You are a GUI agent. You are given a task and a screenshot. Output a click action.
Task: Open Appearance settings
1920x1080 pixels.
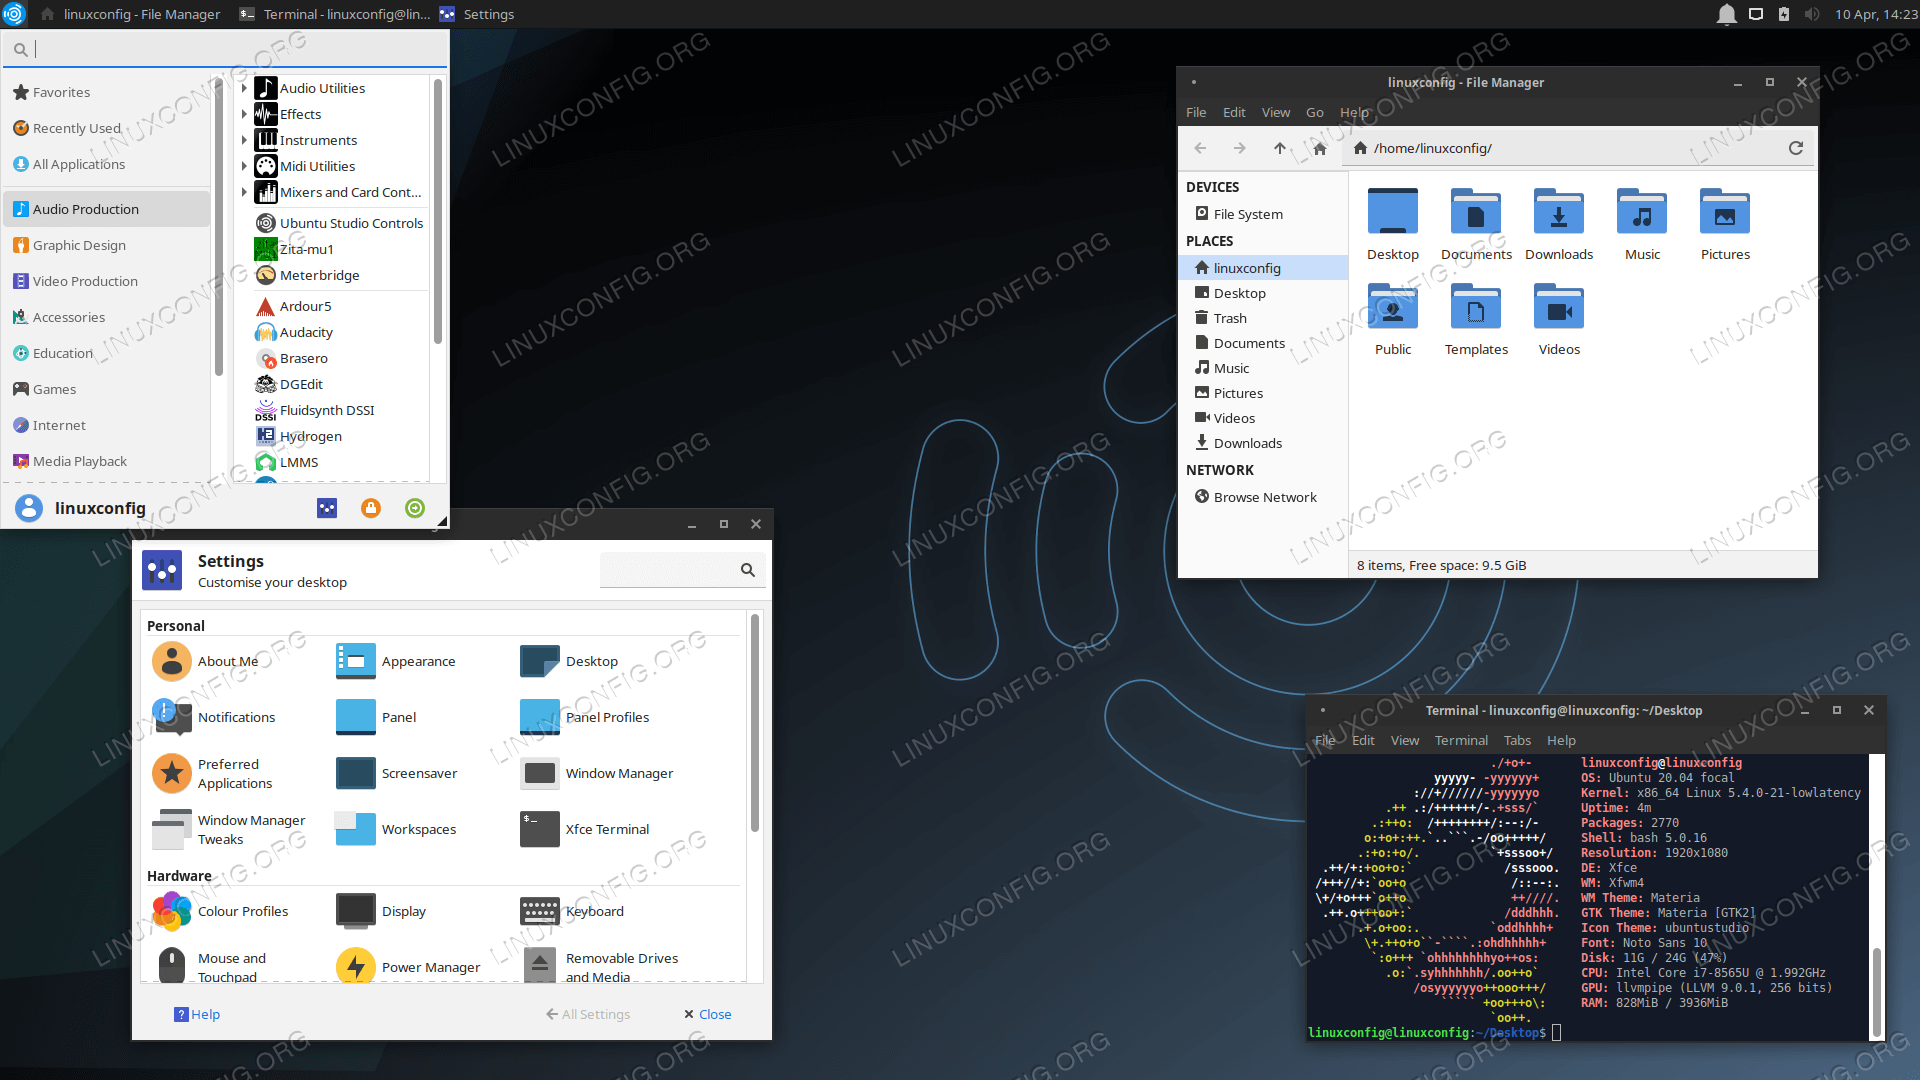point(396,661)
